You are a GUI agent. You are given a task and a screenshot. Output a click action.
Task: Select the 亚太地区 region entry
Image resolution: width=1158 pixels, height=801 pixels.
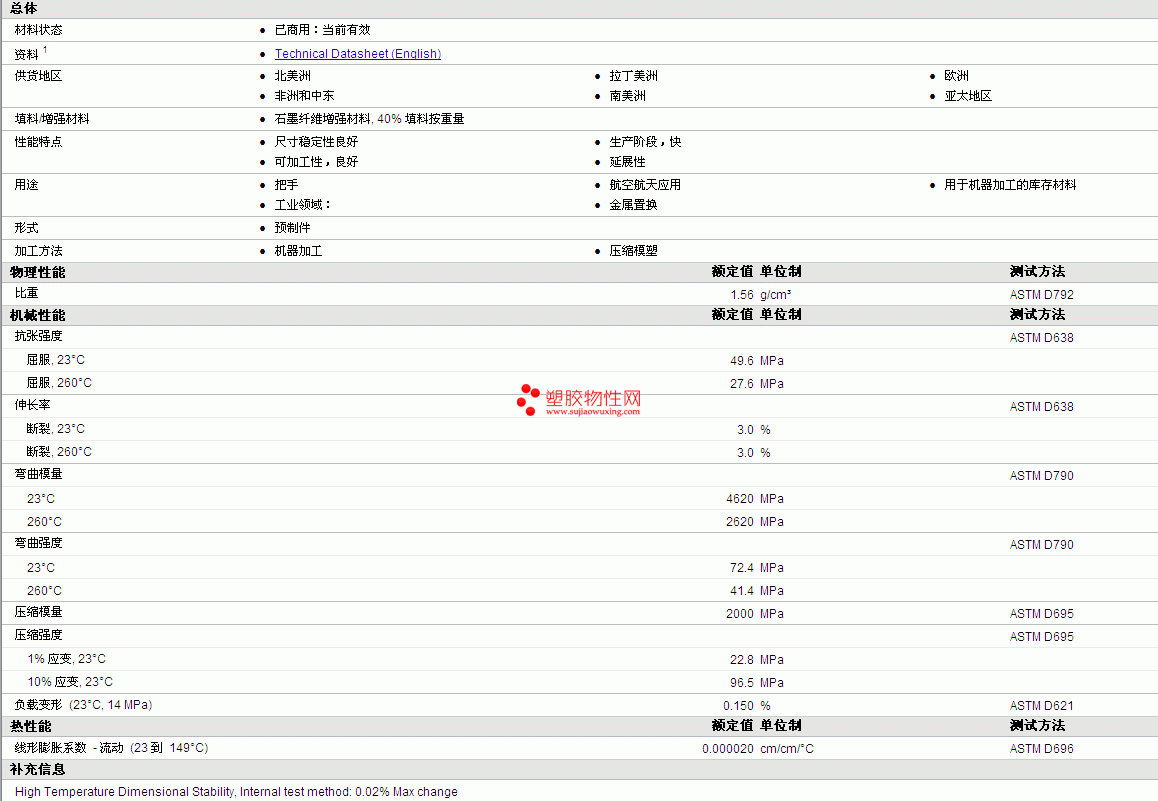tap(968, 96)
